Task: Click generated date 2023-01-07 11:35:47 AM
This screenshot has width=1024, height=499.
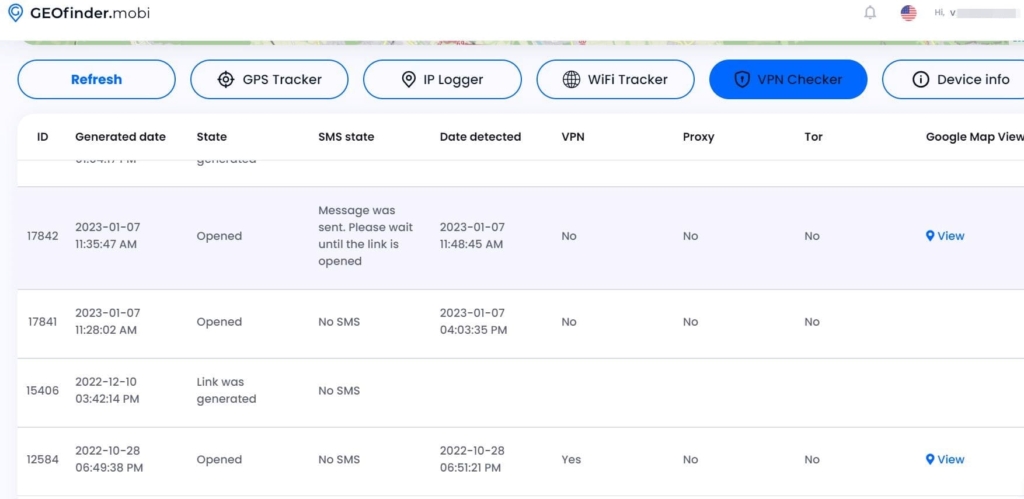Action: (108, 236)
